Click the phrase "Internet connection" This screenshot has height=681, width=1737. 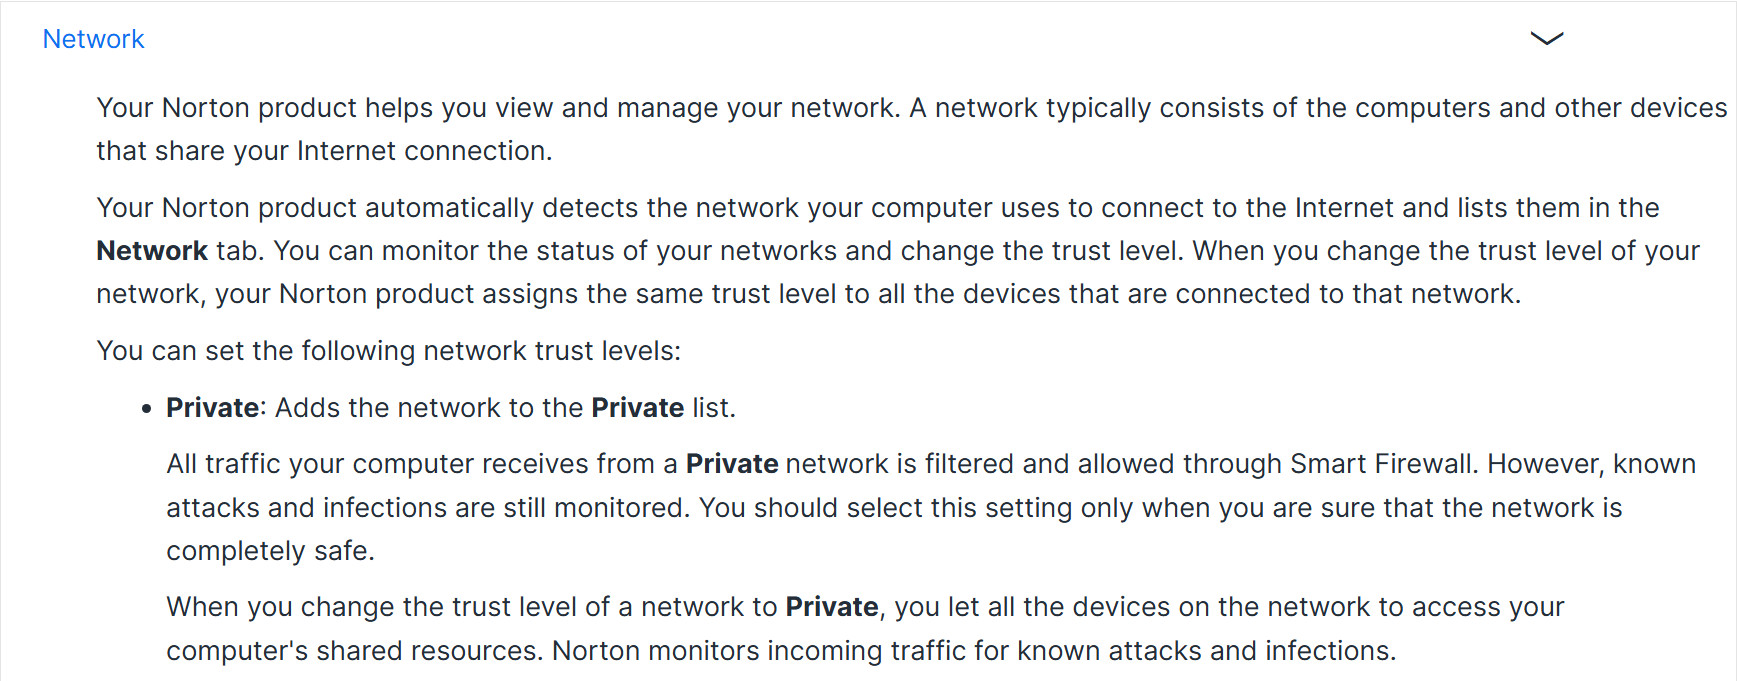click(x=423, y=151)
